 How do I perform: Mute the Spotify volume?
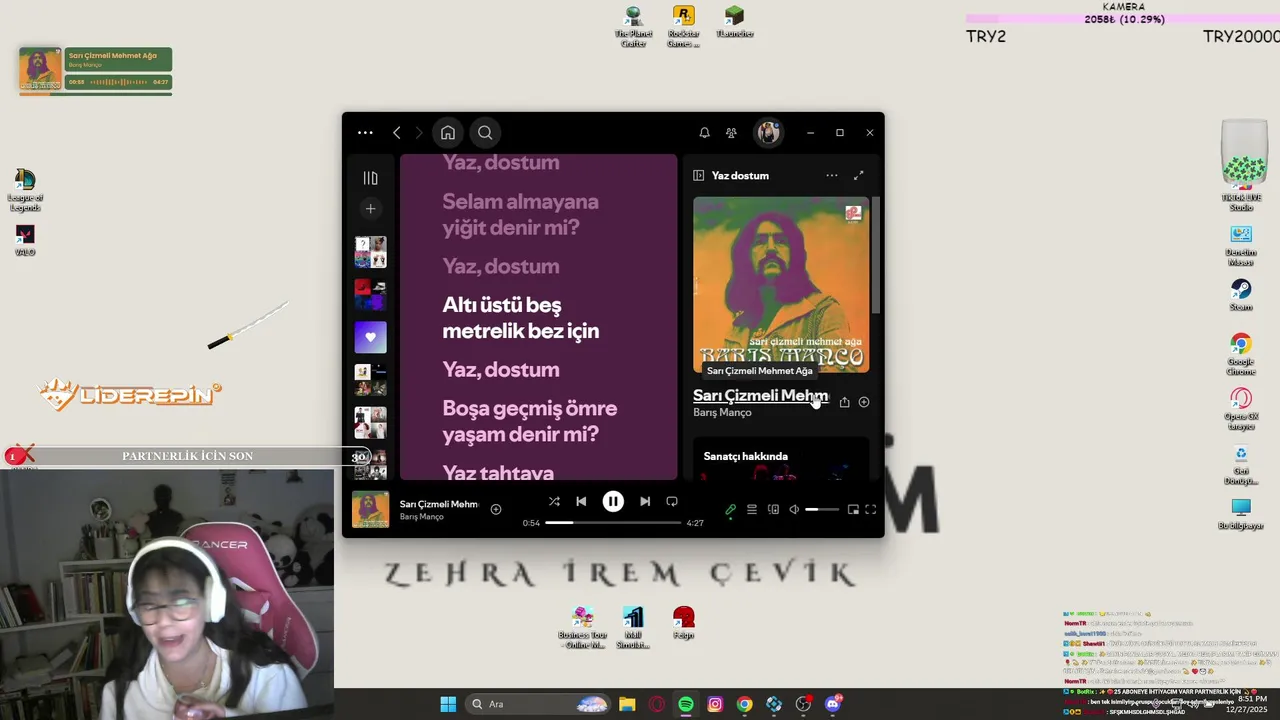click(794, 509)
